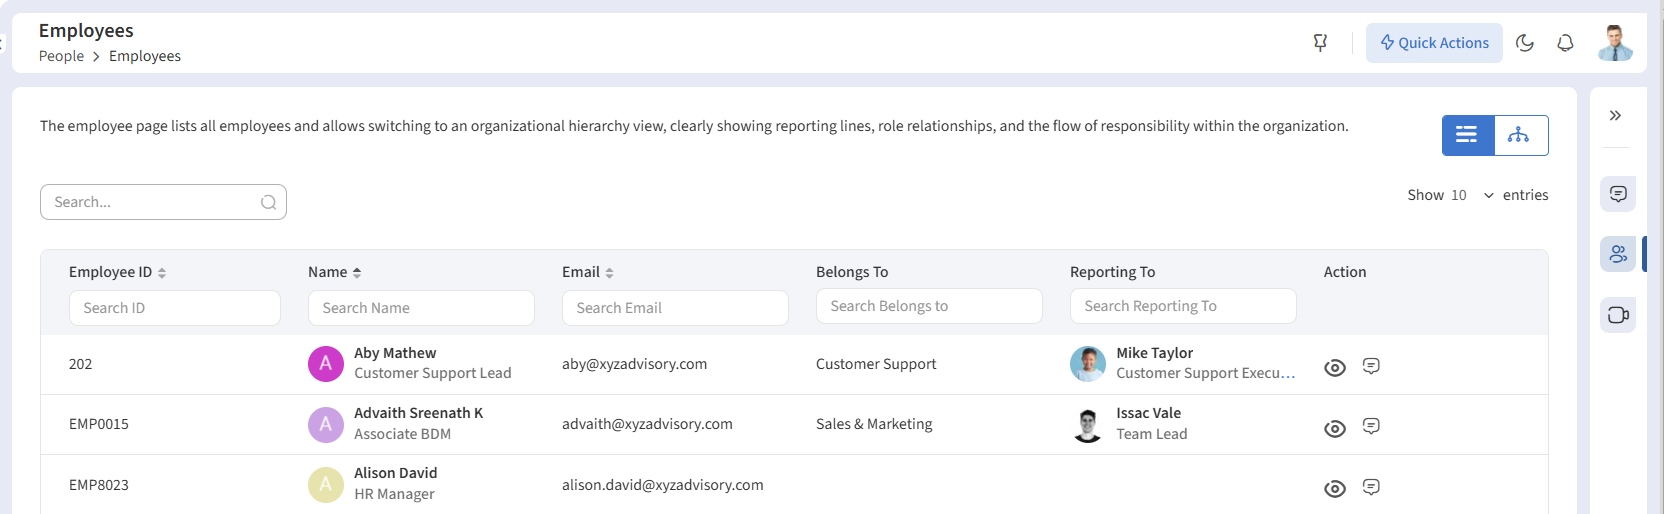The width and height of the screenshot is (1664, 514).
Task: Open the chat panel icon in the right sidebar
Action: (x=1618, y=194)
